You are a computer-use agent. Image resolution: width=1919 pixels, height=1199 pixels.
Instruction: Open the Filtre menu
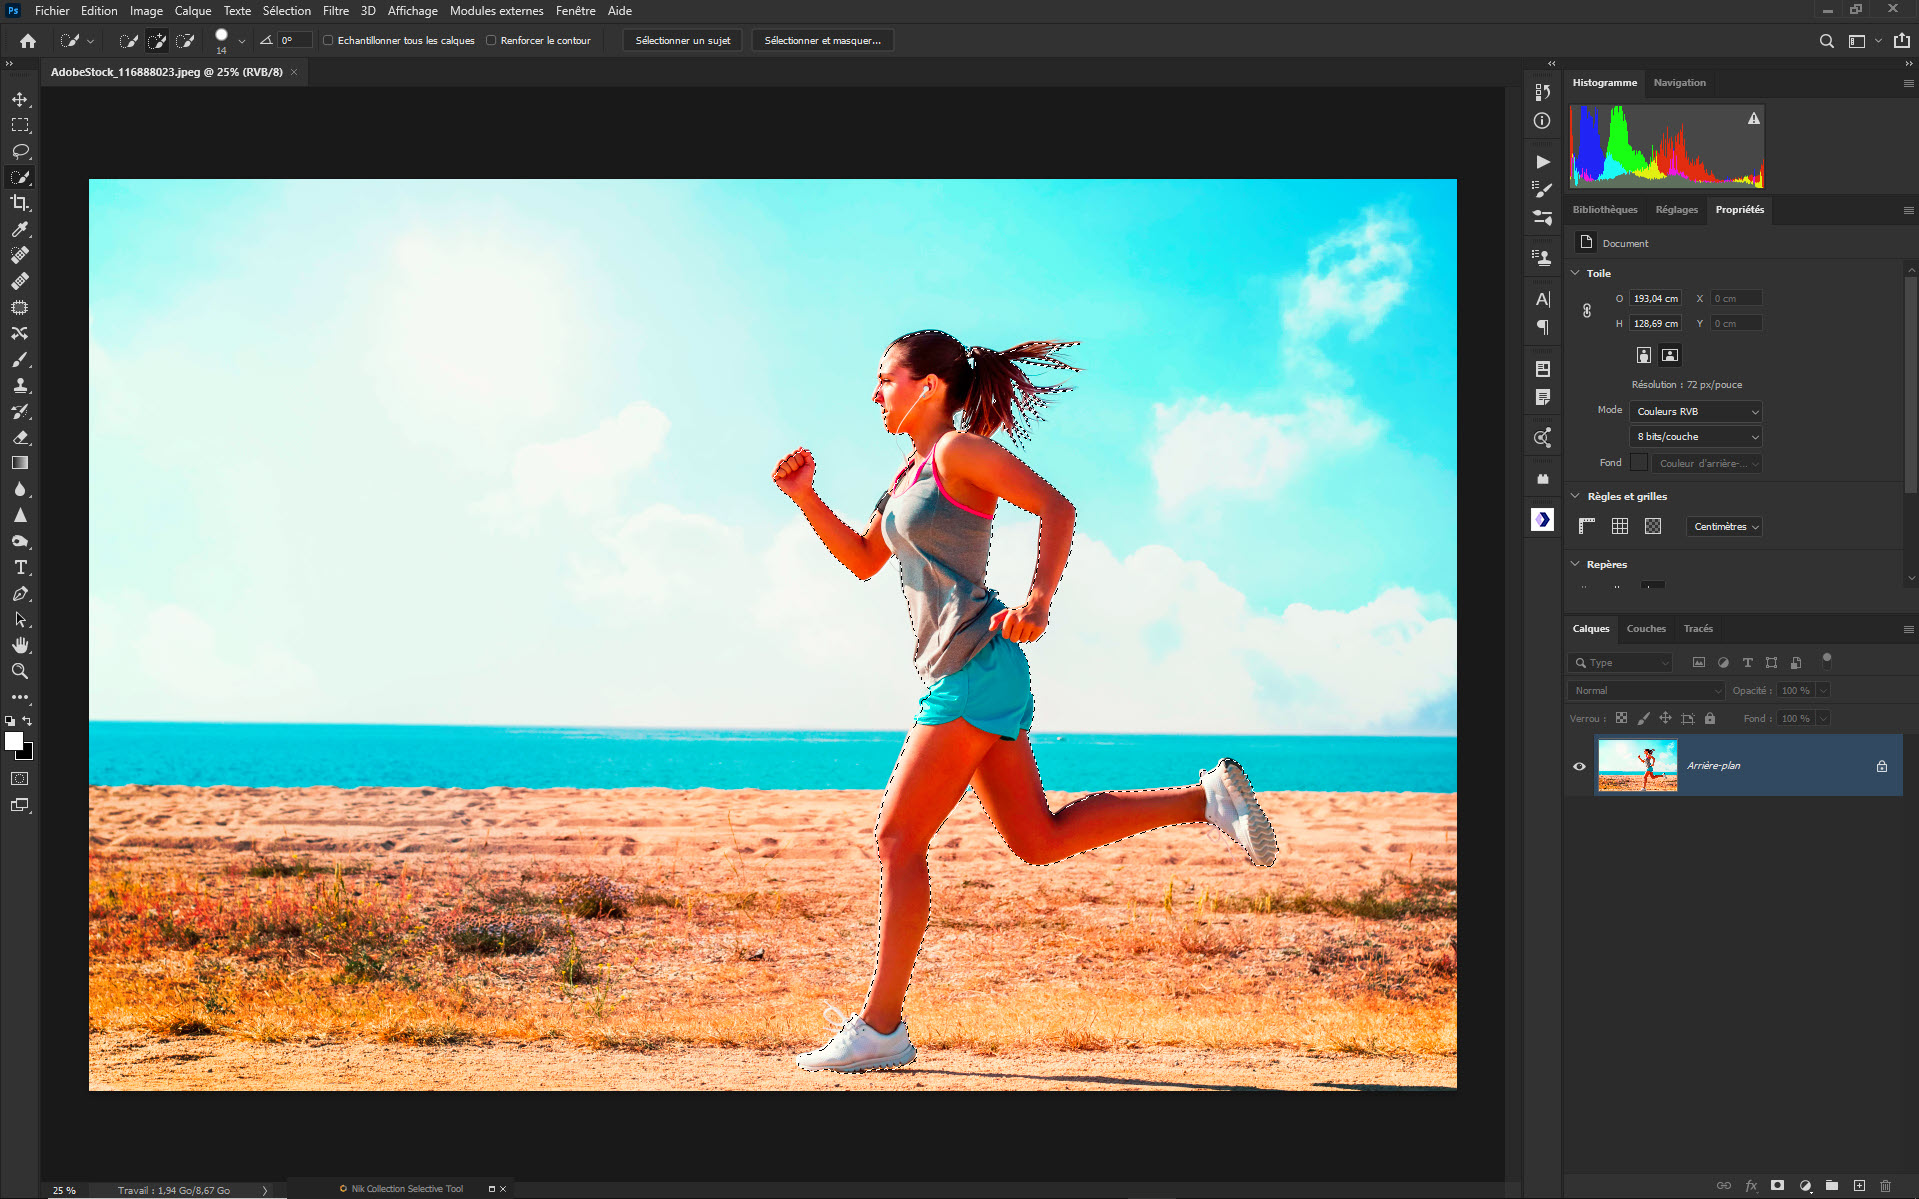[335, 11]
